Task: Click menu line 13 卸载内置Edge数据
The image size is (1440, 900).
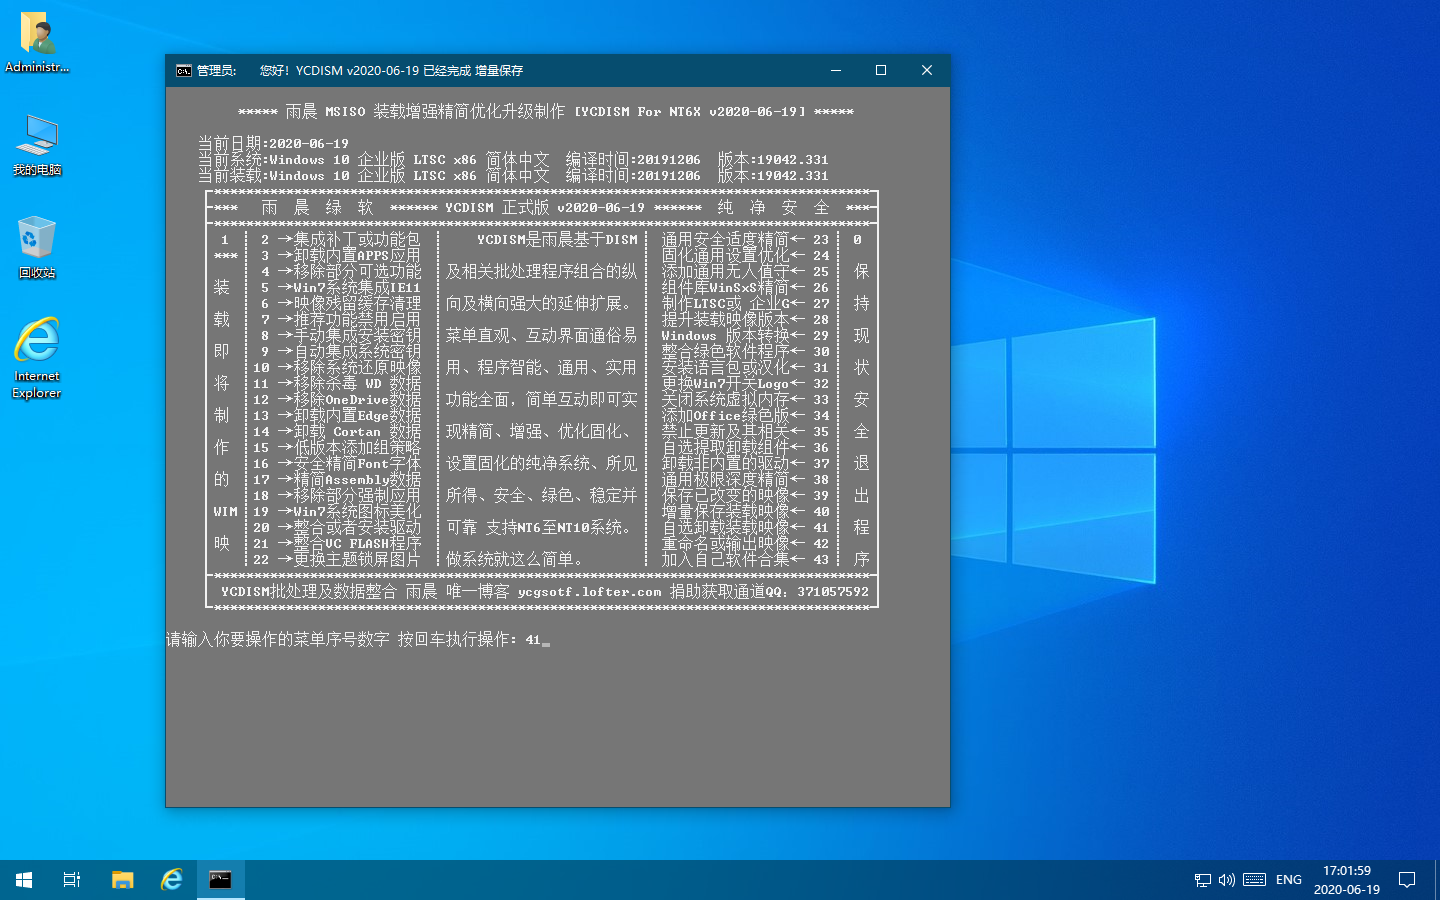Action: pos(337,416)
